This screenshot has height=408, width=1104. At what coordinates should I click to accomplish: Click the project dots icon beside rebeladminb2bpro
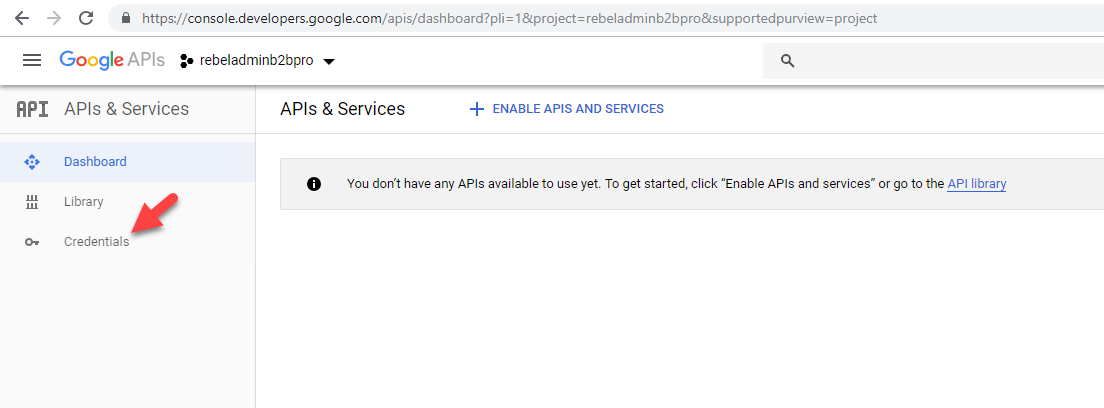pos(187,61)
